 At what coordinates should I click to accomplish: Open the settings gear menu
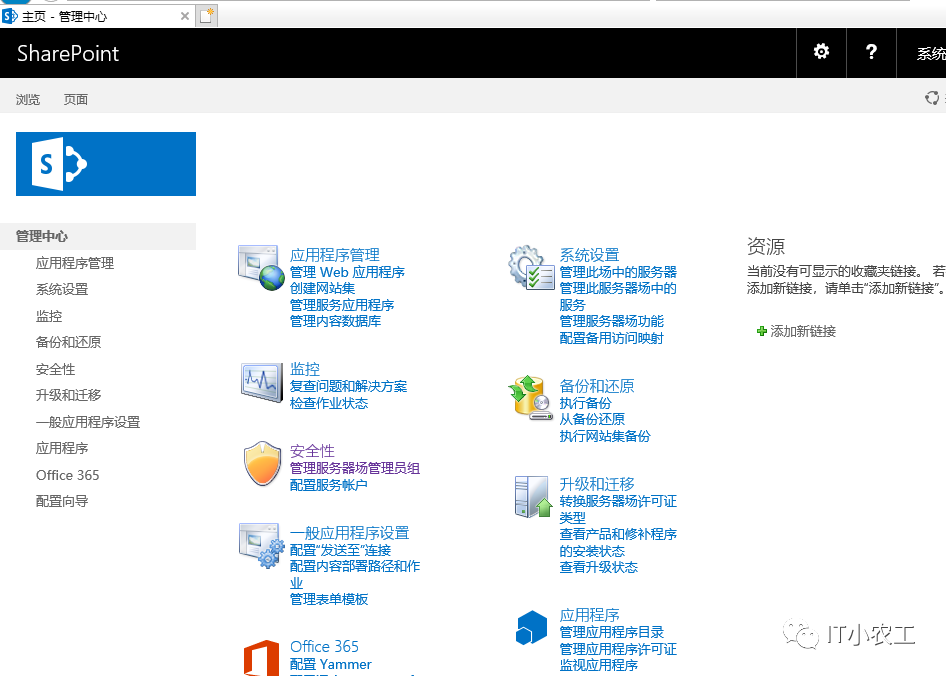(820, 52)
